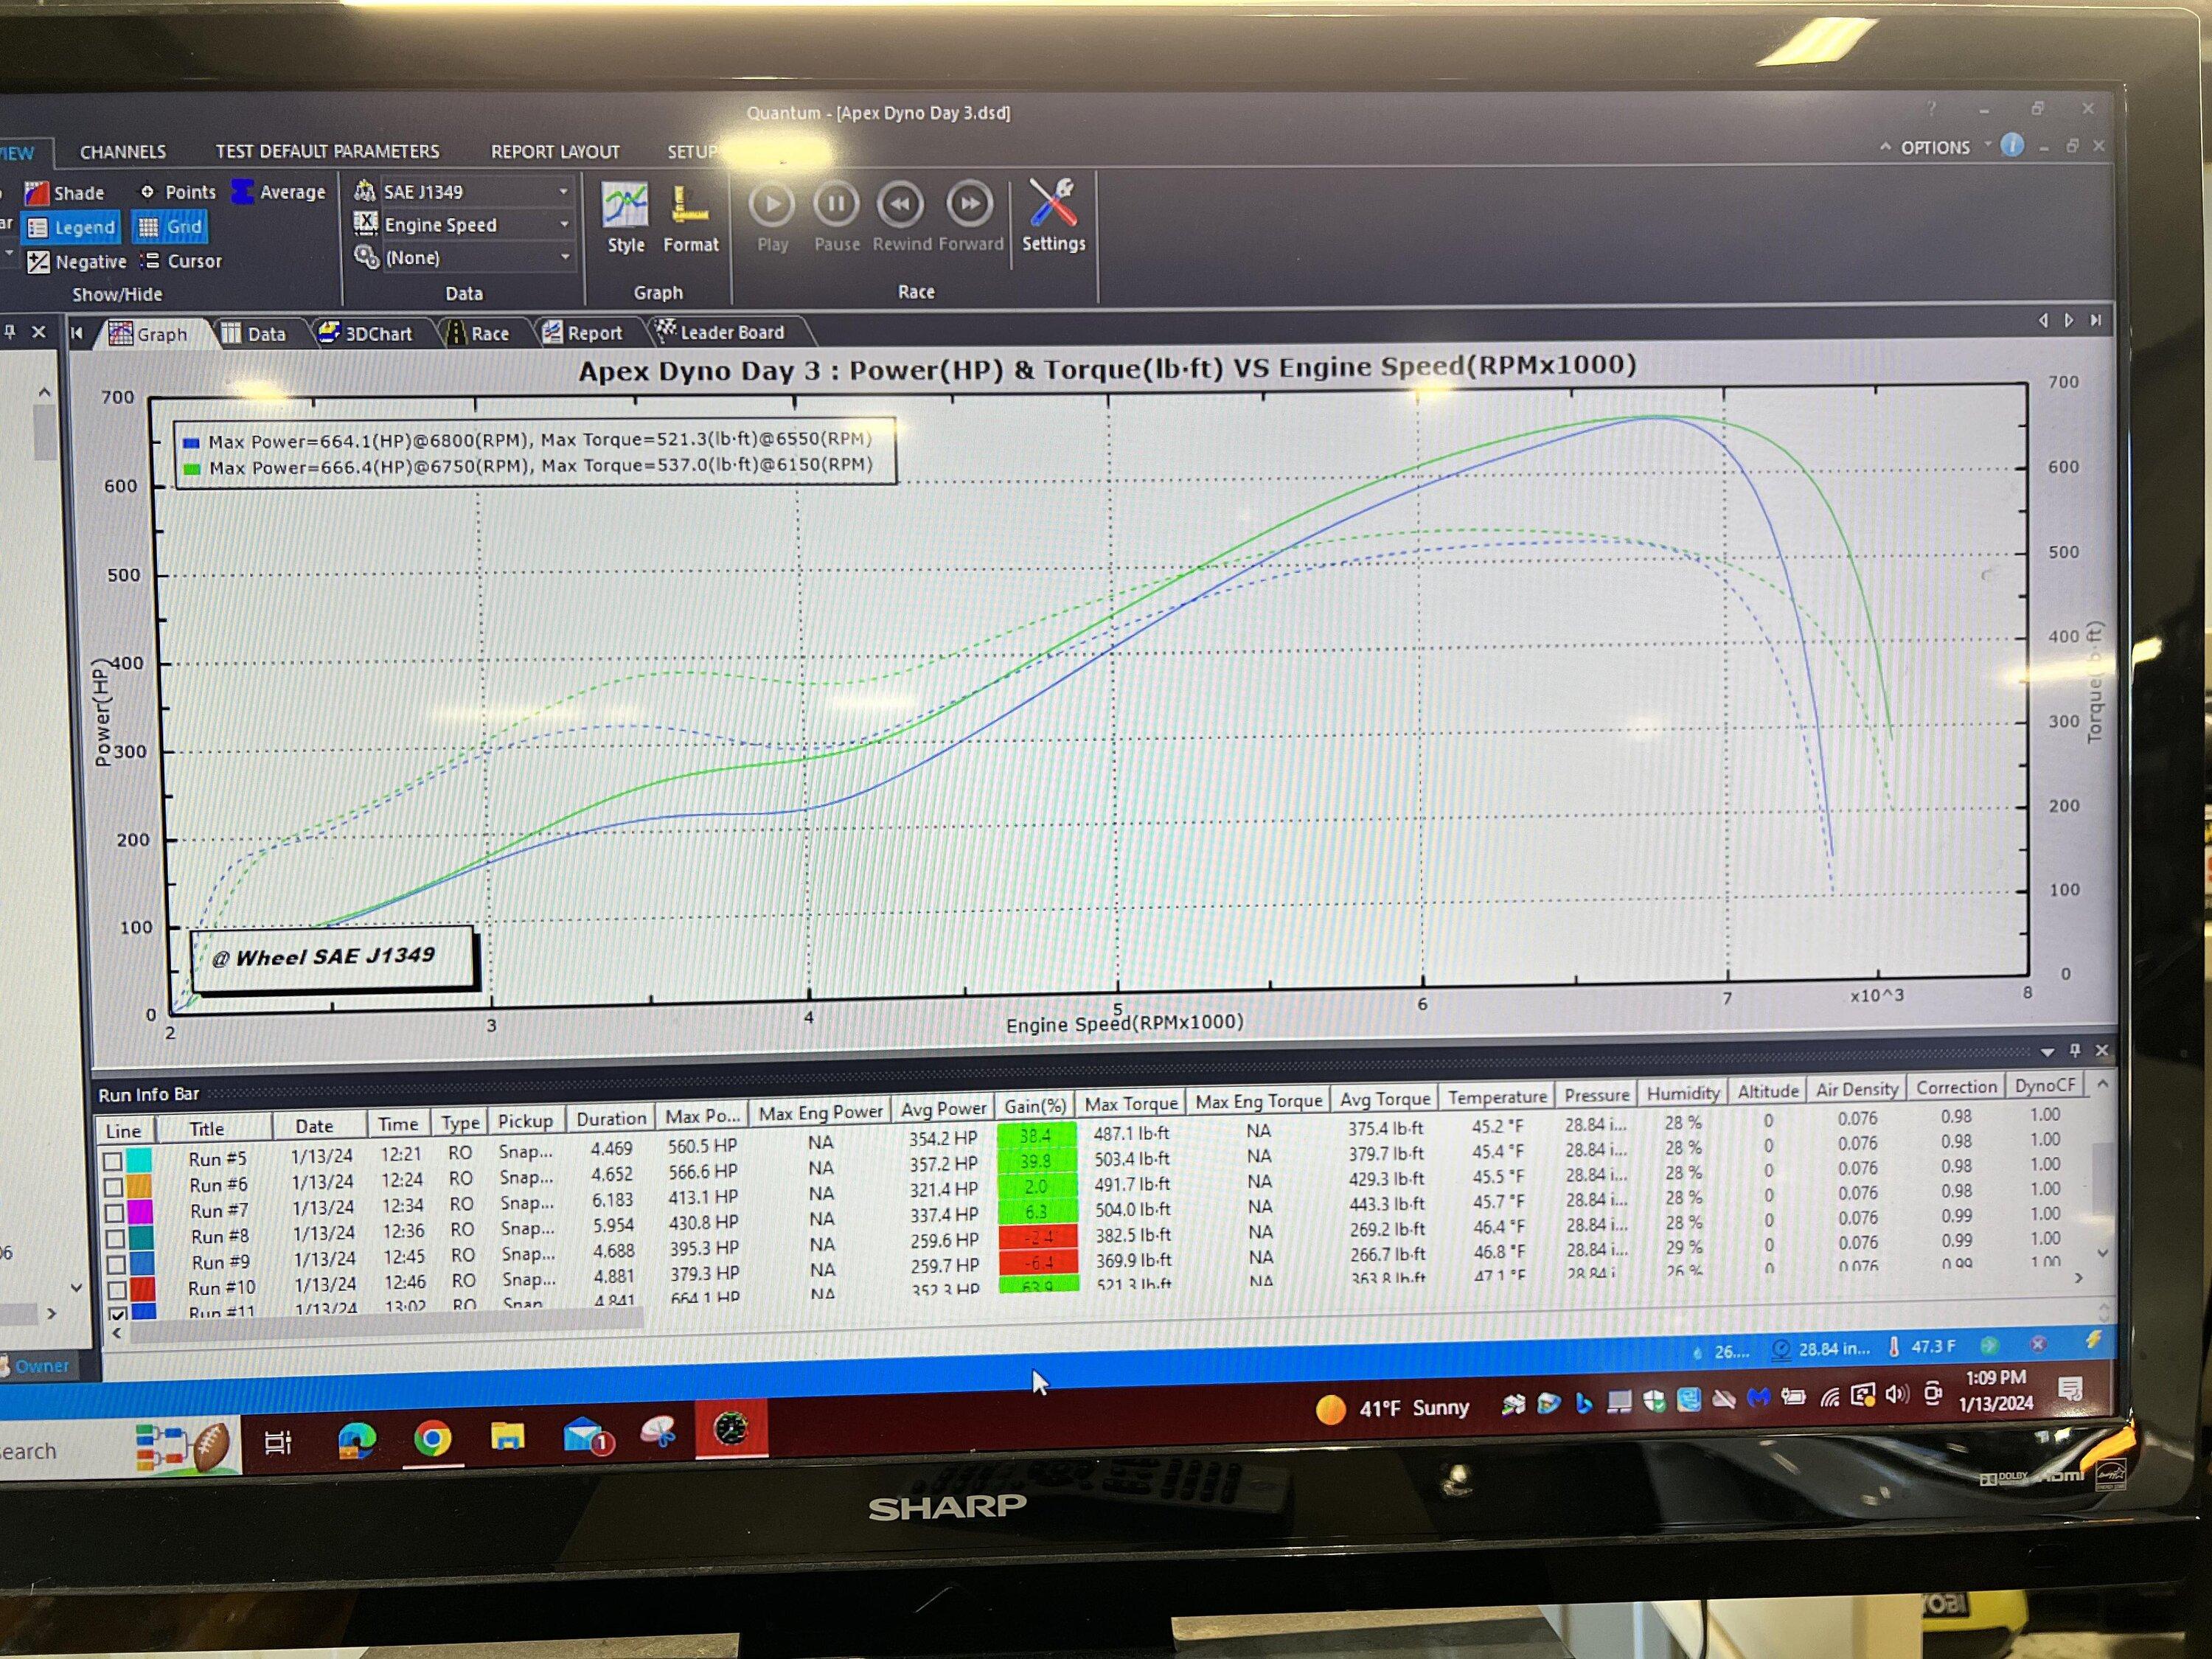Open the SETUP ribbon tab
Viewport: 2212px width, 1659px height.
click(x=693, y=151)
